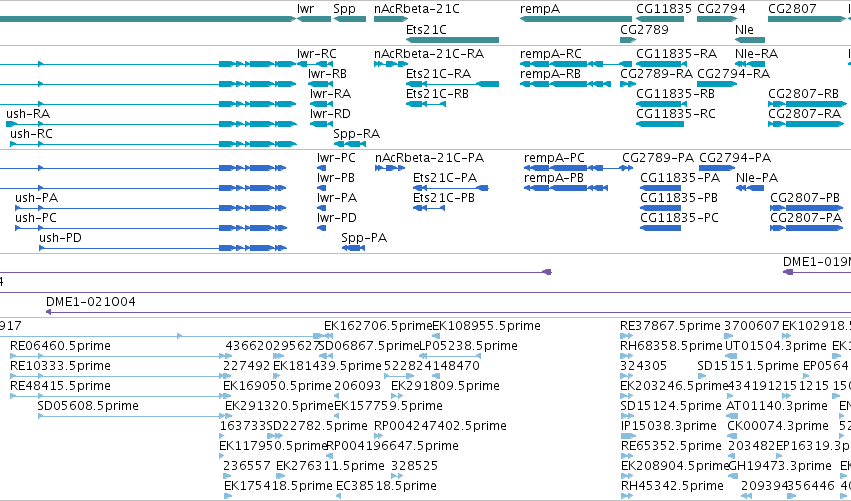Click the EK162706.5prime EST label
The height and width of the screenshot is (501, 851).
(378, 326)
